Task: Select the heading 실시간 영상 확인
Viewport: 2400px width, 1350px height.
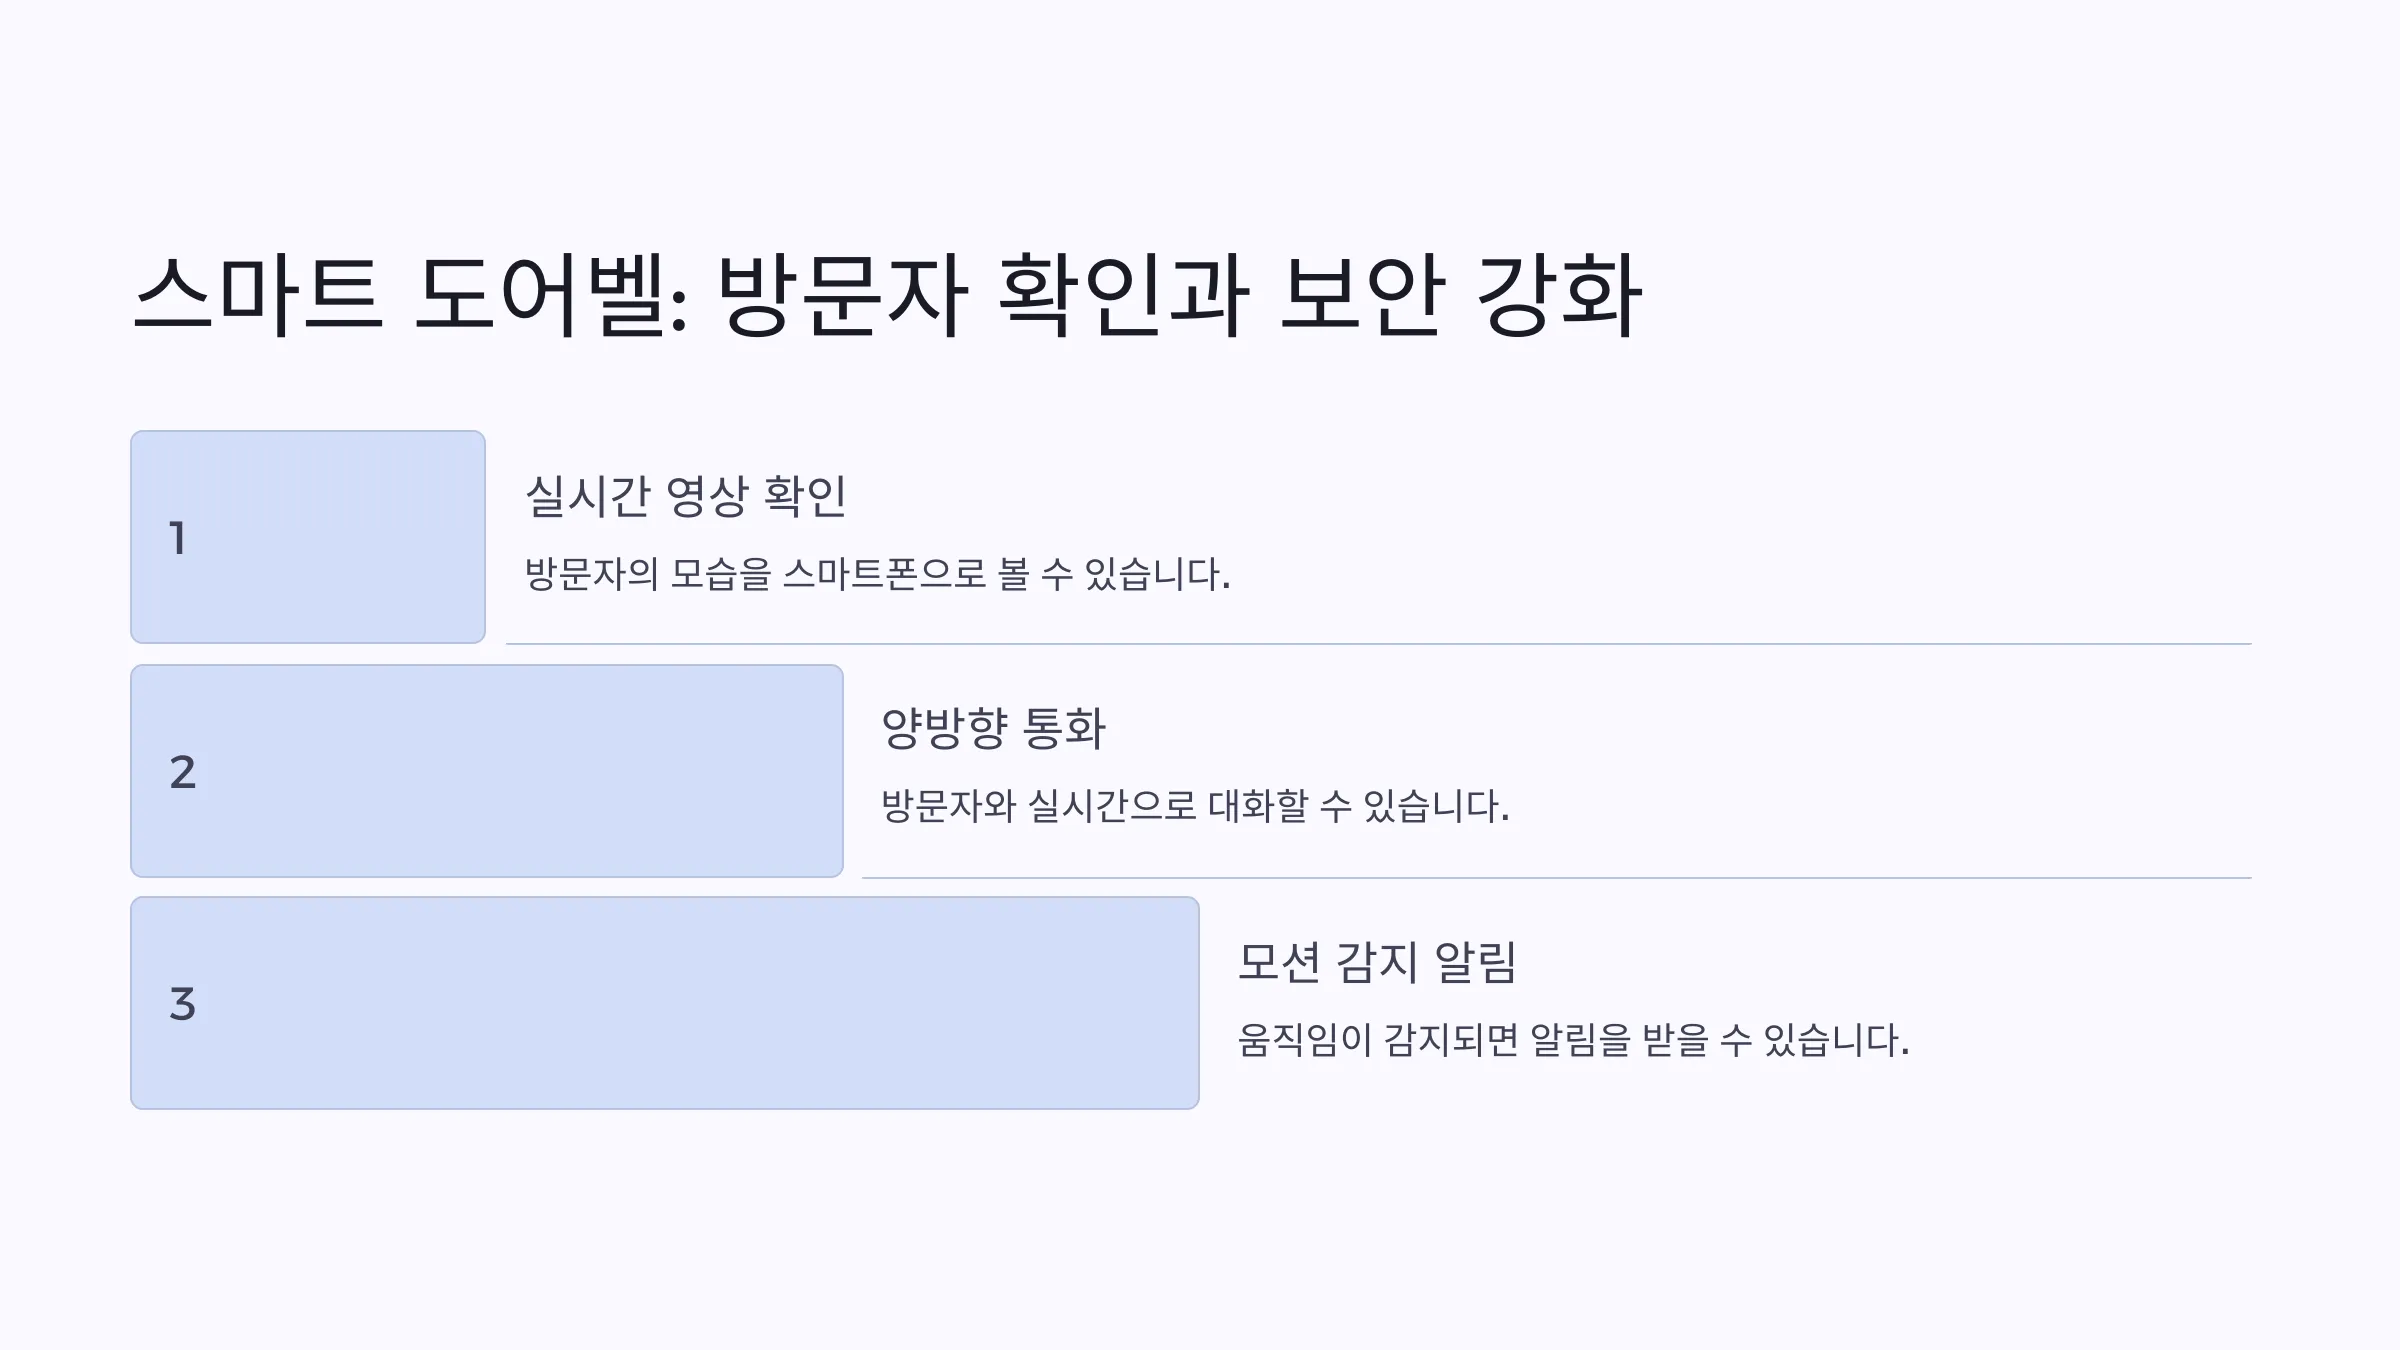Action: pos(686,496)
